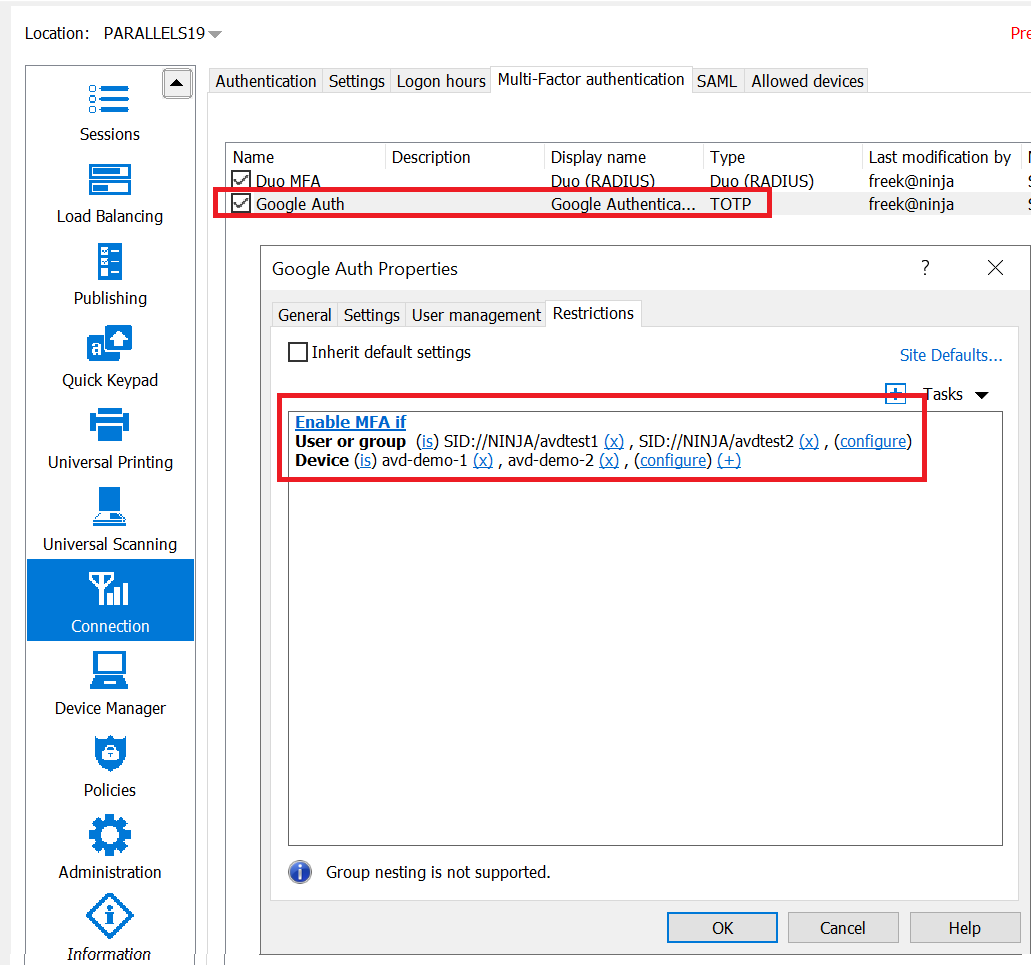This screenshot has height=965, width=1035.
Task: Click the OK button
Action: (722, 928)
